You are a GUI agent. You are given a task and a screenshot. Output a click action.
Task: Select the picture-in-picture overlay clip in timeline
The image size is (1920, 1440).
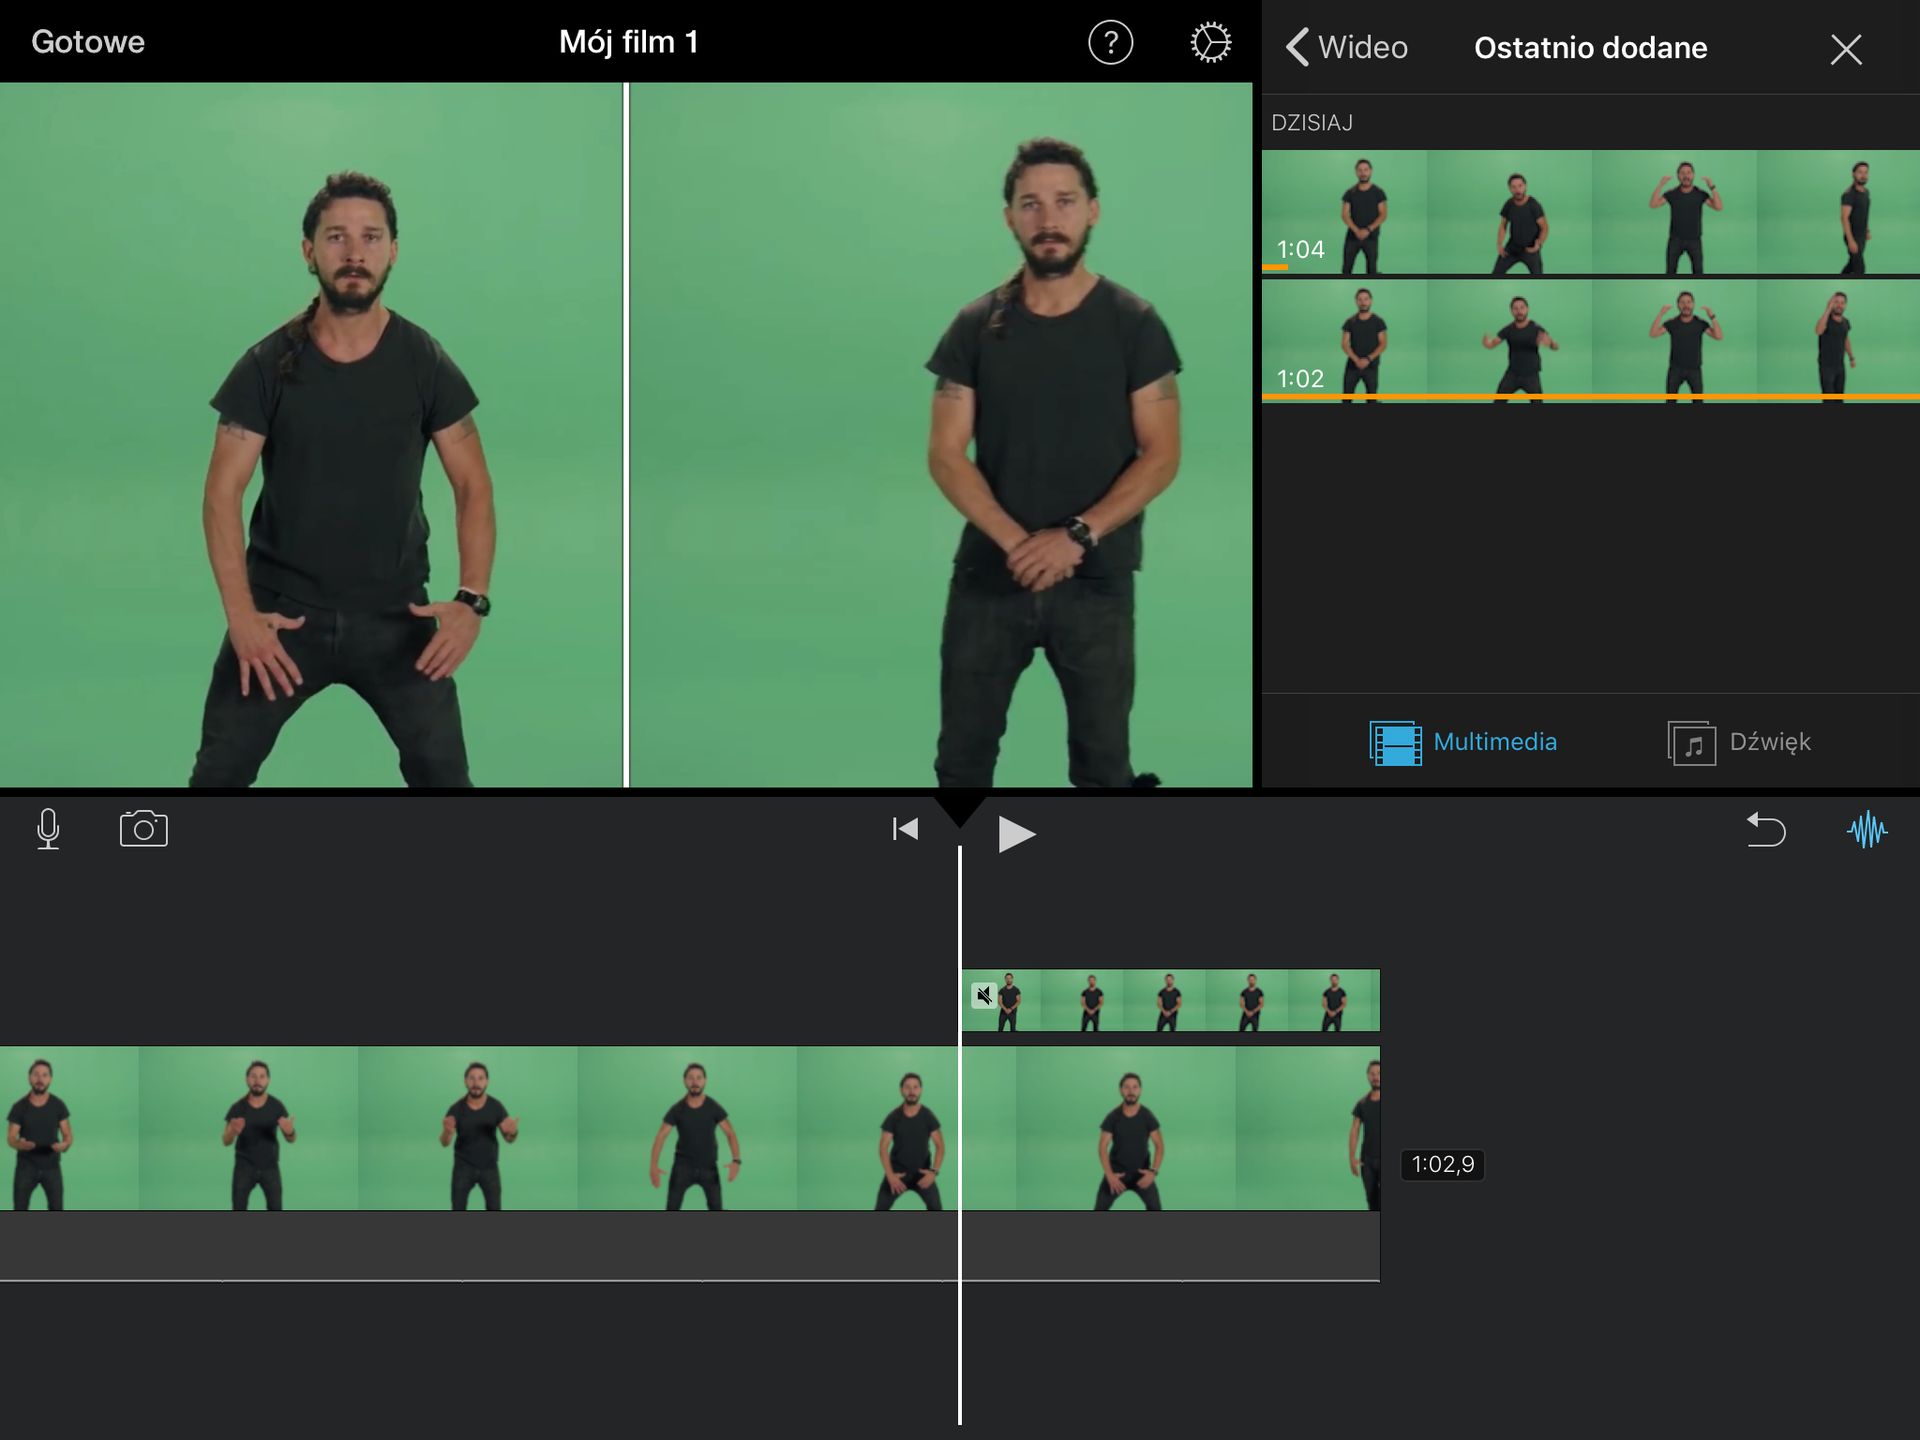pos(1171,1000)
